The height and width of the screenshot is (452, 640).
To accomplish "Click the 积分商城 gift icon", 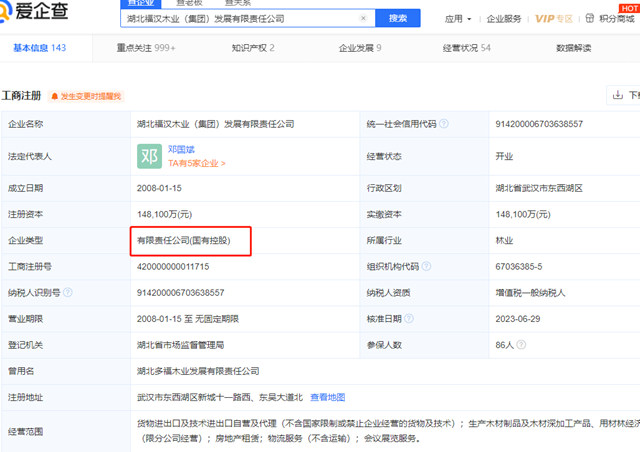I will (x=590, y=18).
